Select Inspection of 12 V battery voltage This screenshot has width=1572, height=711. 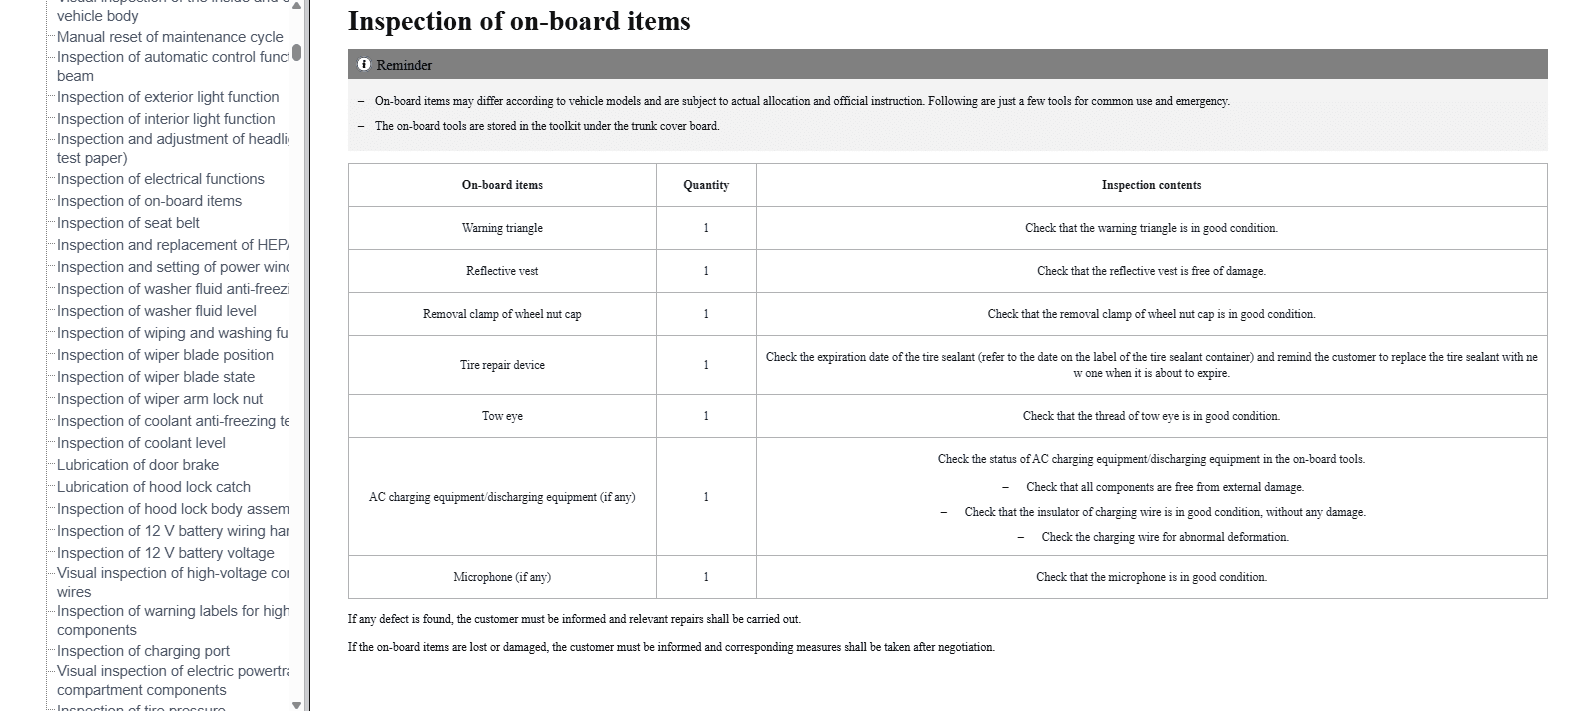click(165, 553)
